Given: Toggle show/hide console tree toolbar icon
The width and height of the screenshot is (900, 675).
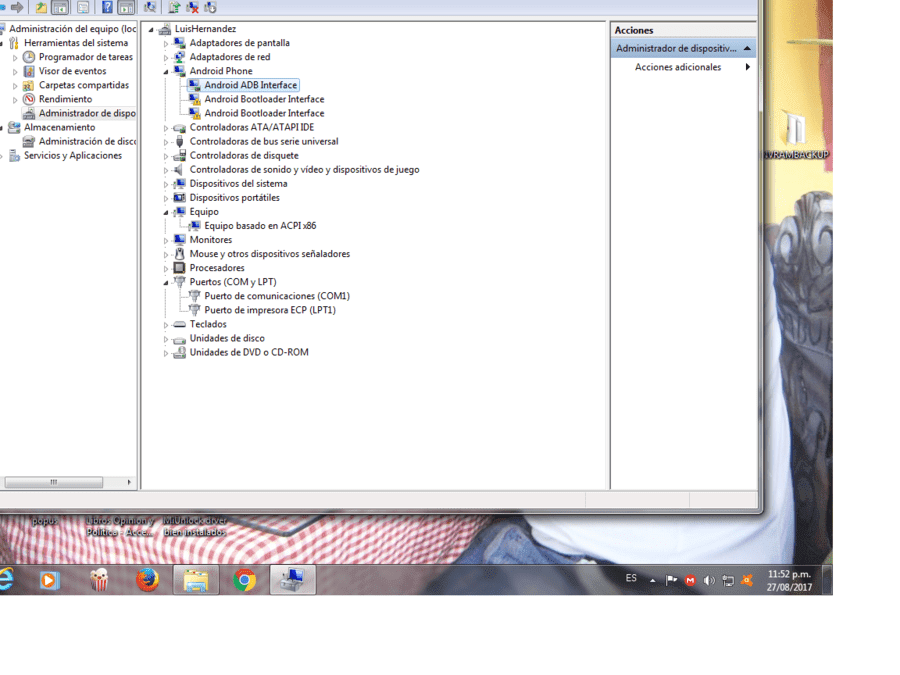Looking at the screenshot, I should [60, 7].
